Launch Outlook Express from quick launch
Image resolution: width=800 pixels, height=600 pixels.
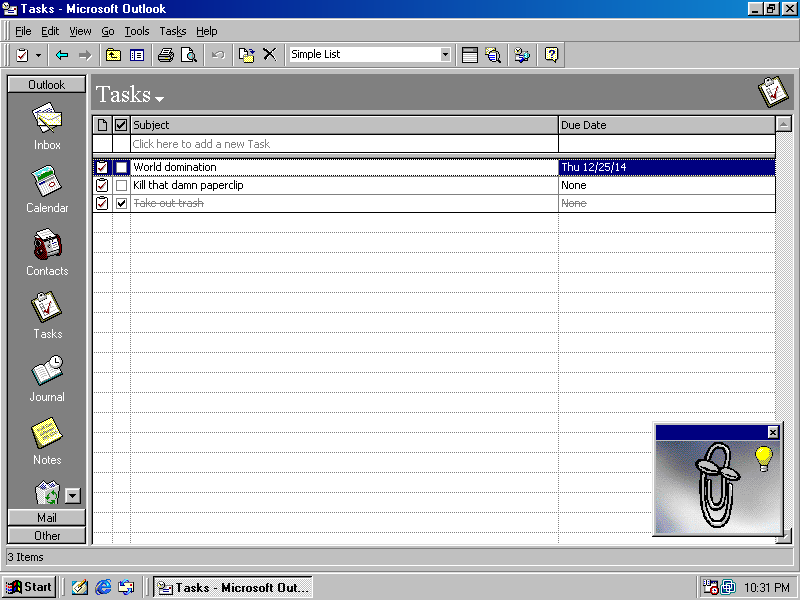126,587
